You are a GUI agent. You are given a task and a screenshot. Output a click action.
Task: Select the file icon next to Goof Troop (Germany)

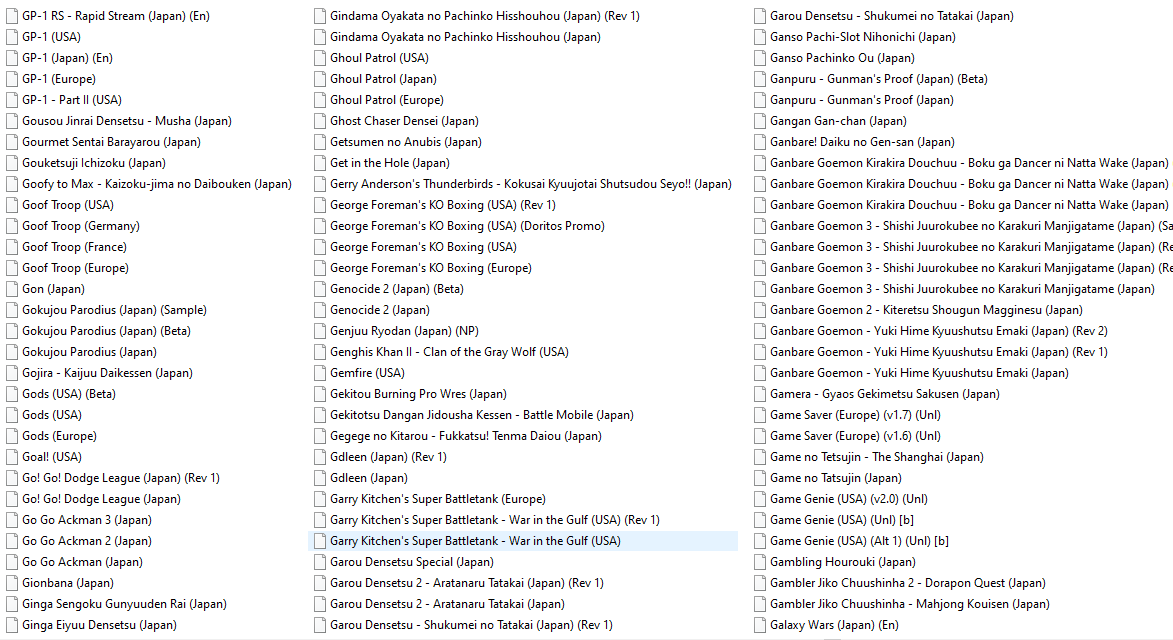12,226
